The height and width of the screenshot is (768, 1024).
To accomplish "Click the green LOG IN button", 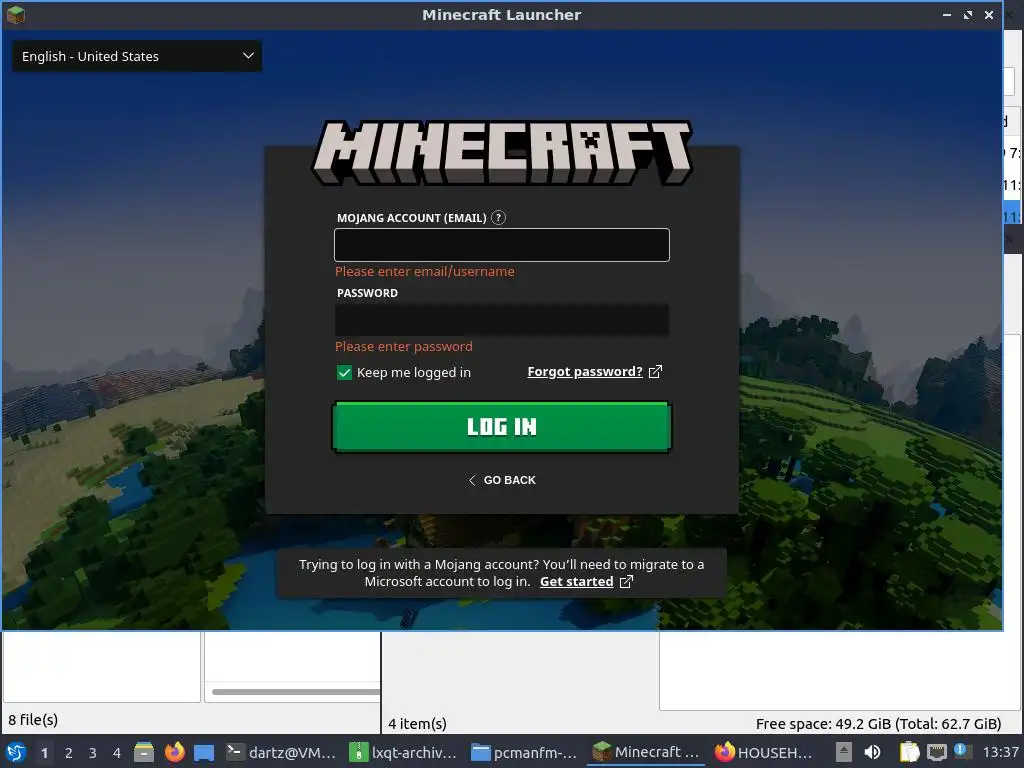I will click(502, 426).
